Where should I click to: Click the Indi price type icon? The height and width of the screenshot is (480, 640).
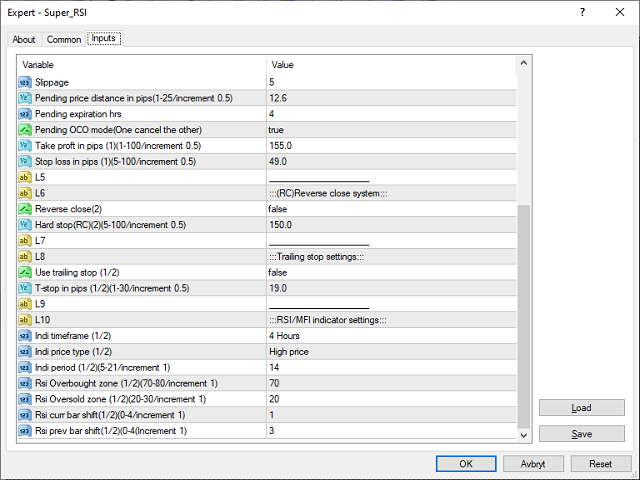(x=25, y=352)
